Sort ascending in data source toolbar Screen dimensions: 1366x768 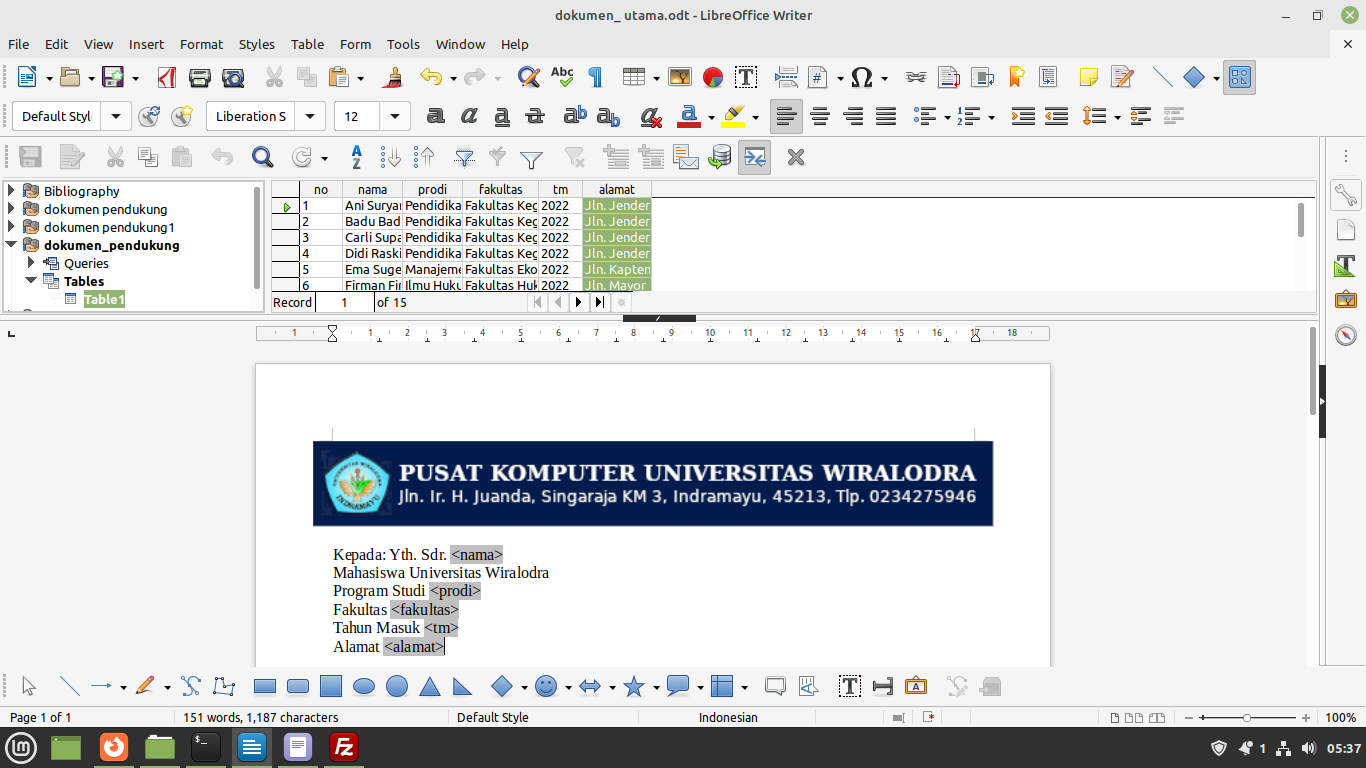tap(392, 157)
